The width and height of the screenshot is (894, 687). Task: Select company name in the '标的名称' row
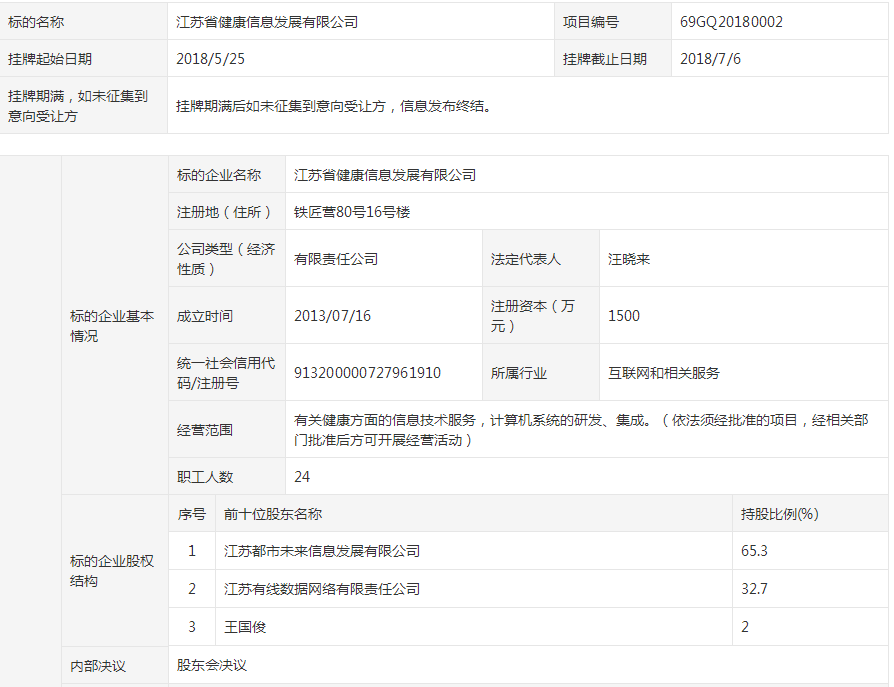point(267,22)
